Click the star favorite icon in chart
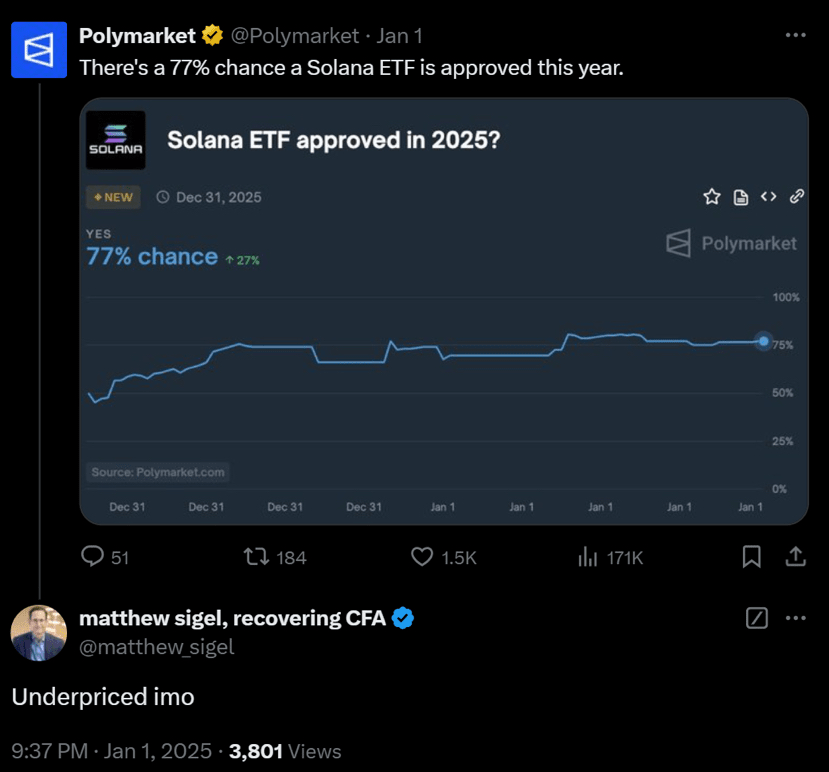The width and height of the screenshot is (829, 772). click(x=712, y=197)
